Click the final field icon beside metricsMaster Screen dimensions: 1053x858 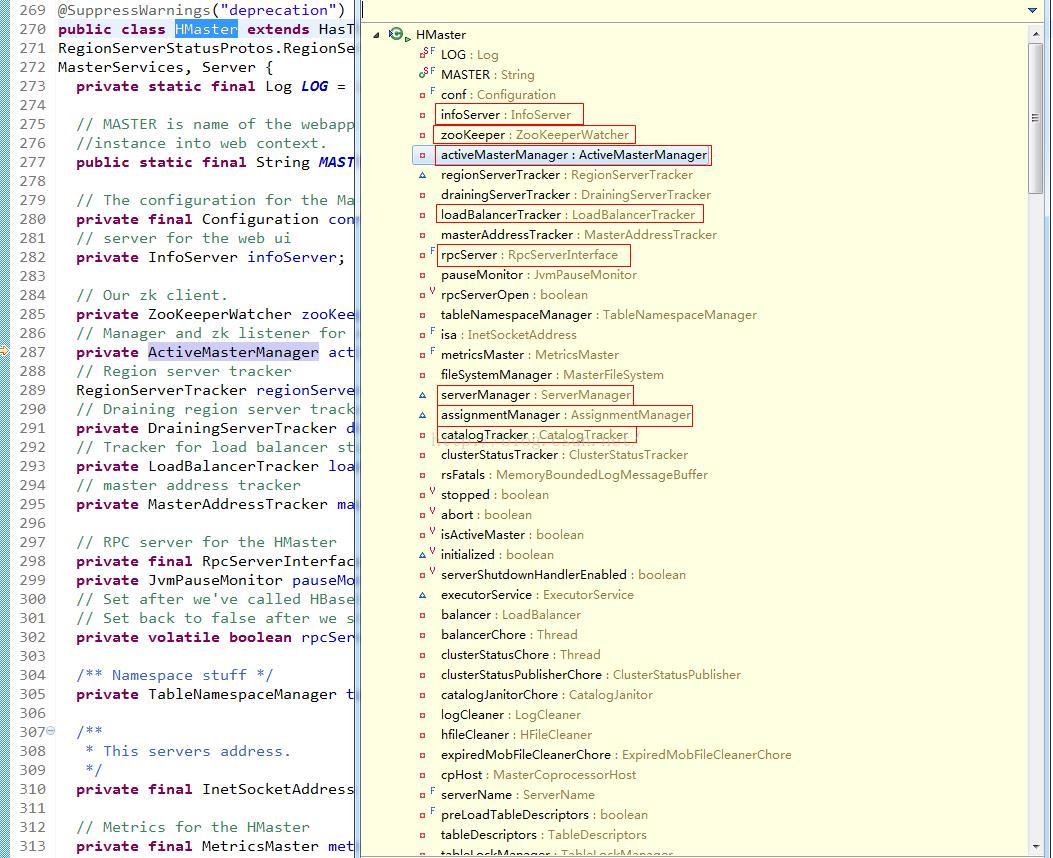click(x=426, y=353)
